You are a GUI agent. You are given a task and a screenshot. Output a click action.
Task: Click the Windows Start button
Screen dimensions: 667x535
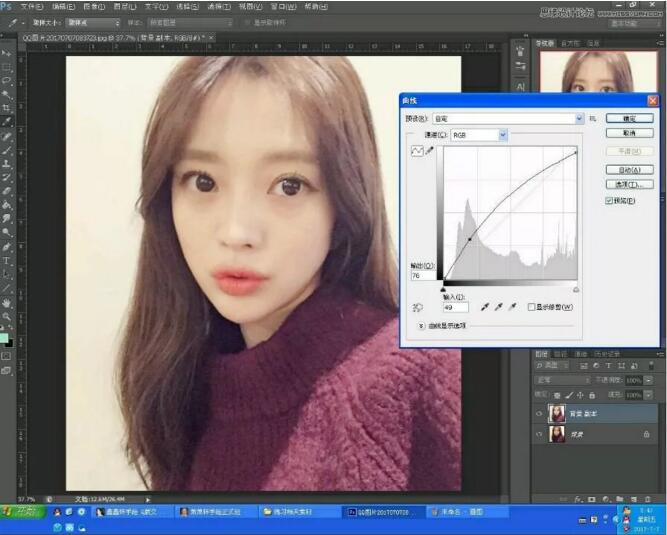point(21,511)
